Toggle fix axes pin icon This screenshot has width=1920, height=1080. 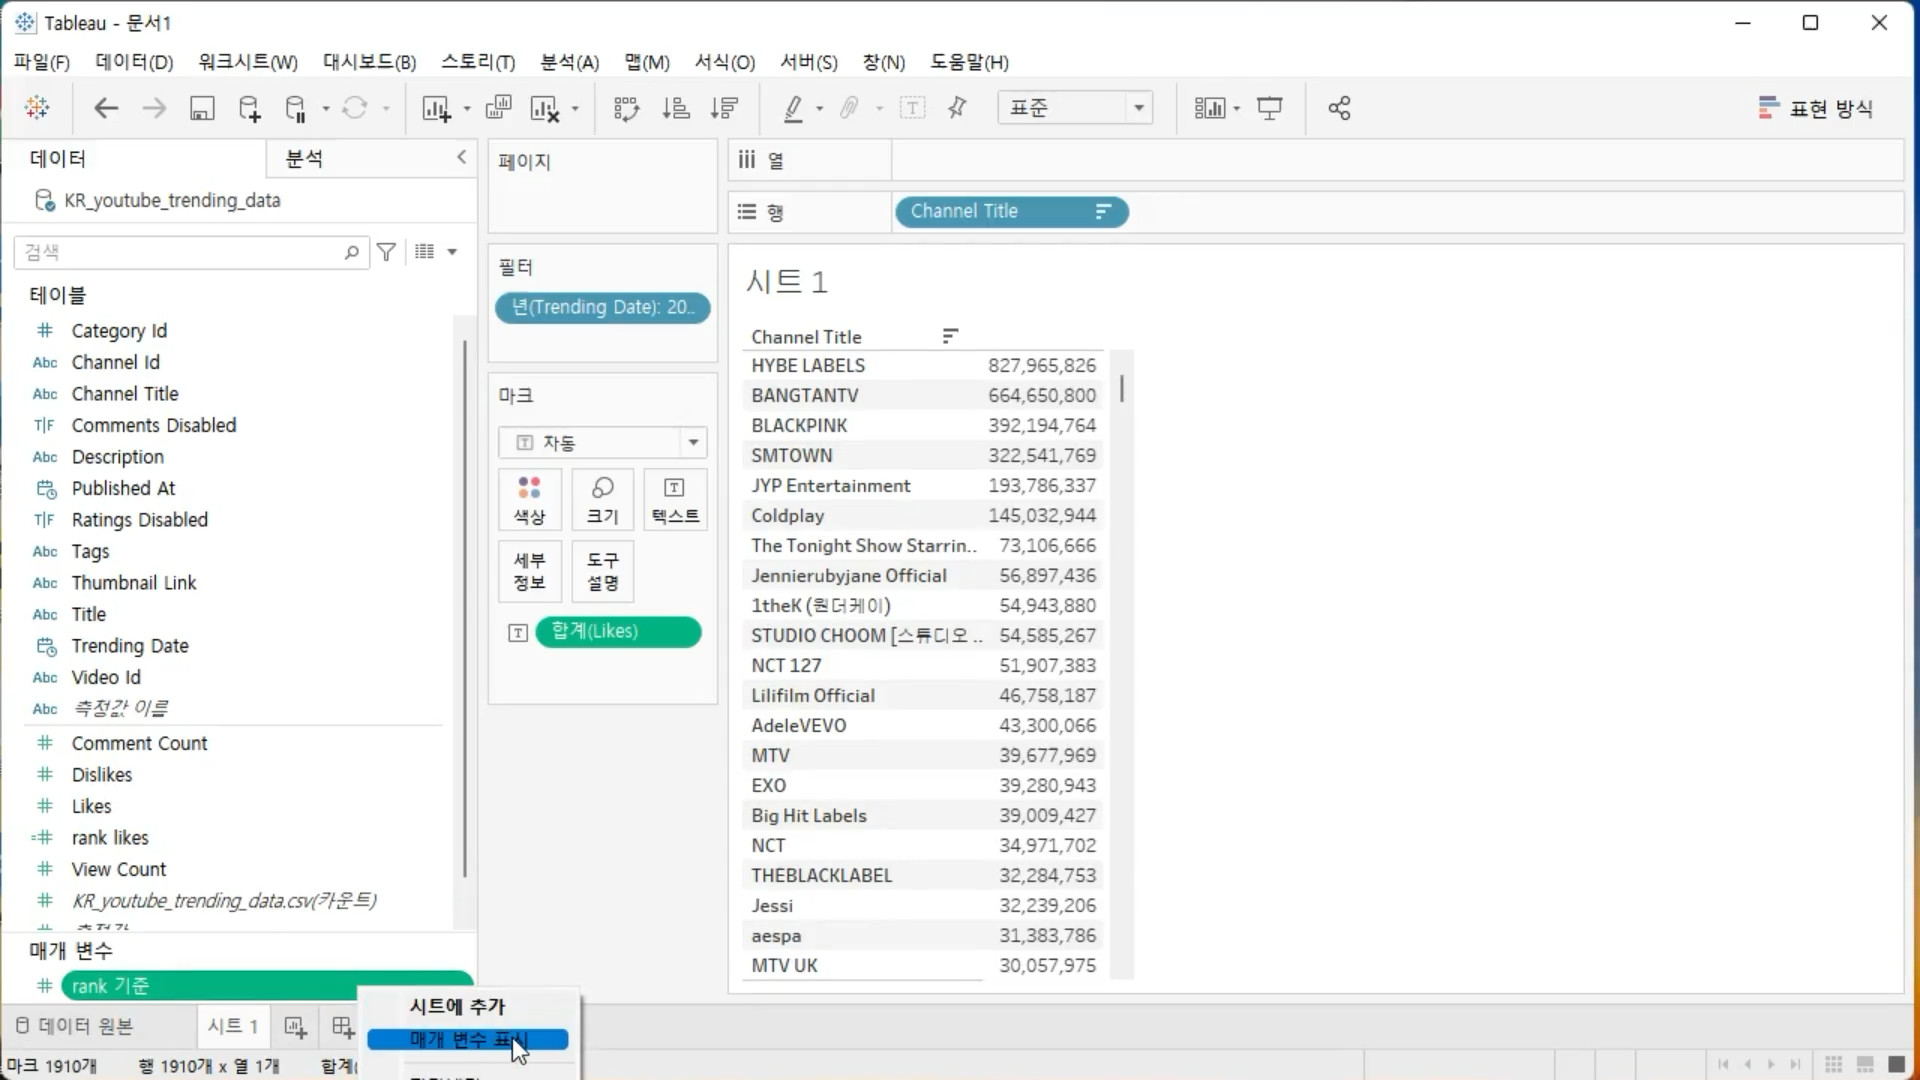click(957, 108)
